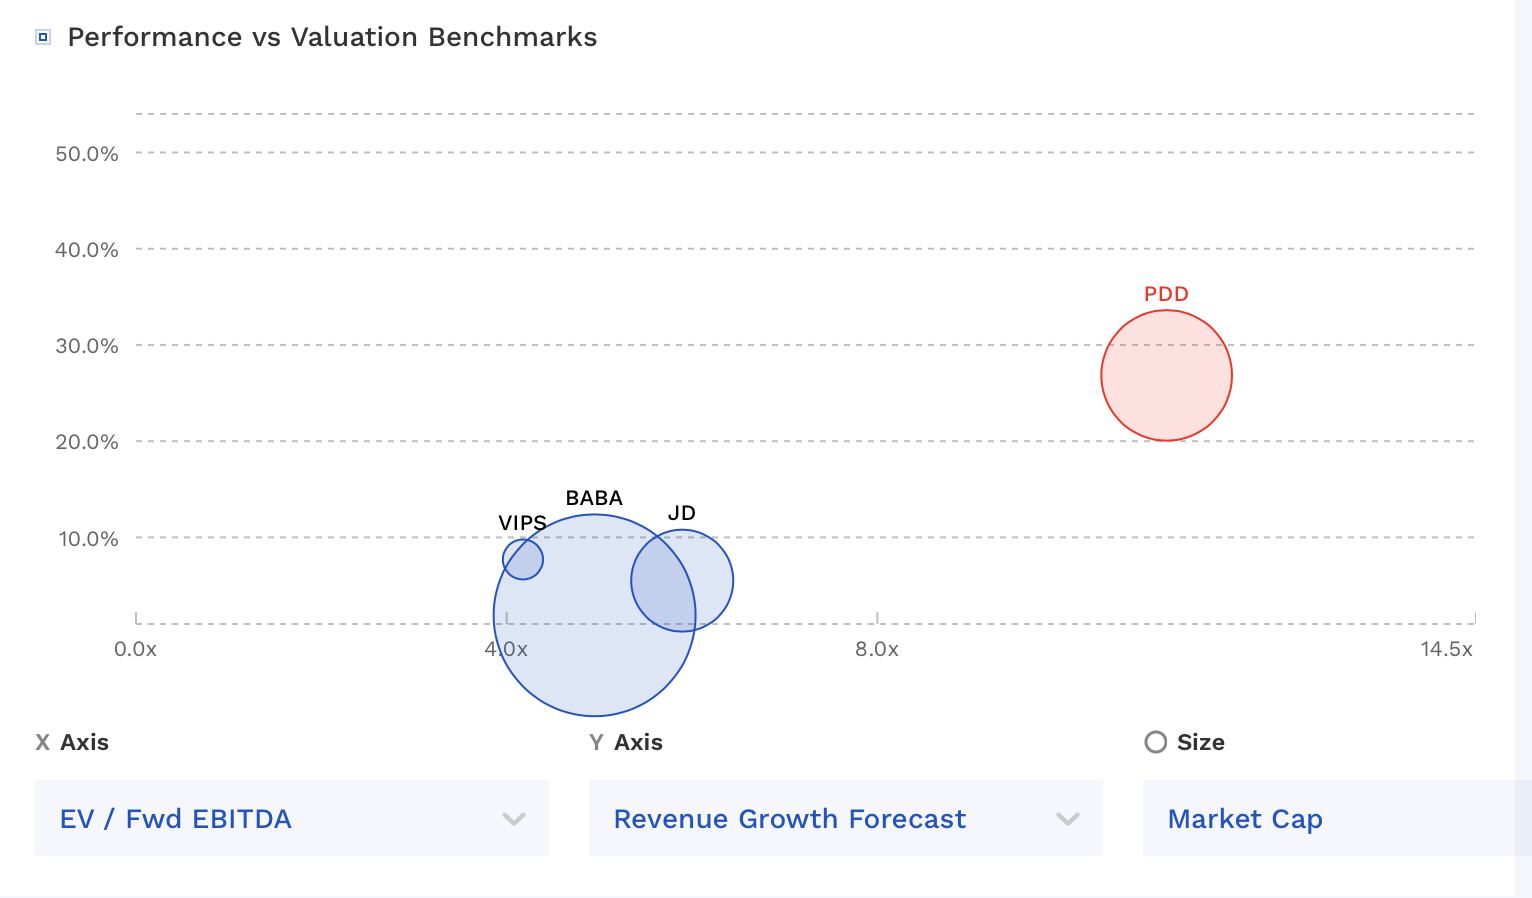Viewport: 1532px width, 898px height.
Task: Click the Performance vs Valuation Benchmarks title
Action: [x=332, y=37]
